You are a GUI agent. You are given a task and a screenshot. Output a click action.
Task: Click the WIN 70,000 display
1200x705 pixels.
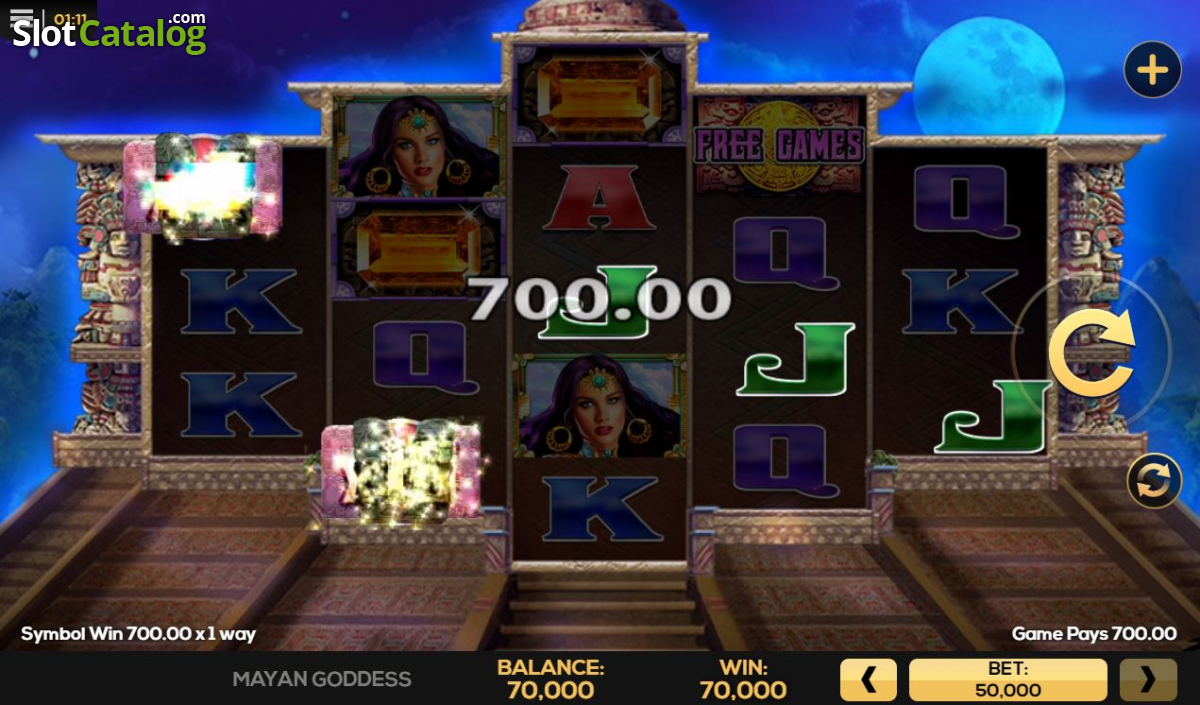click(x=743, y=679)
